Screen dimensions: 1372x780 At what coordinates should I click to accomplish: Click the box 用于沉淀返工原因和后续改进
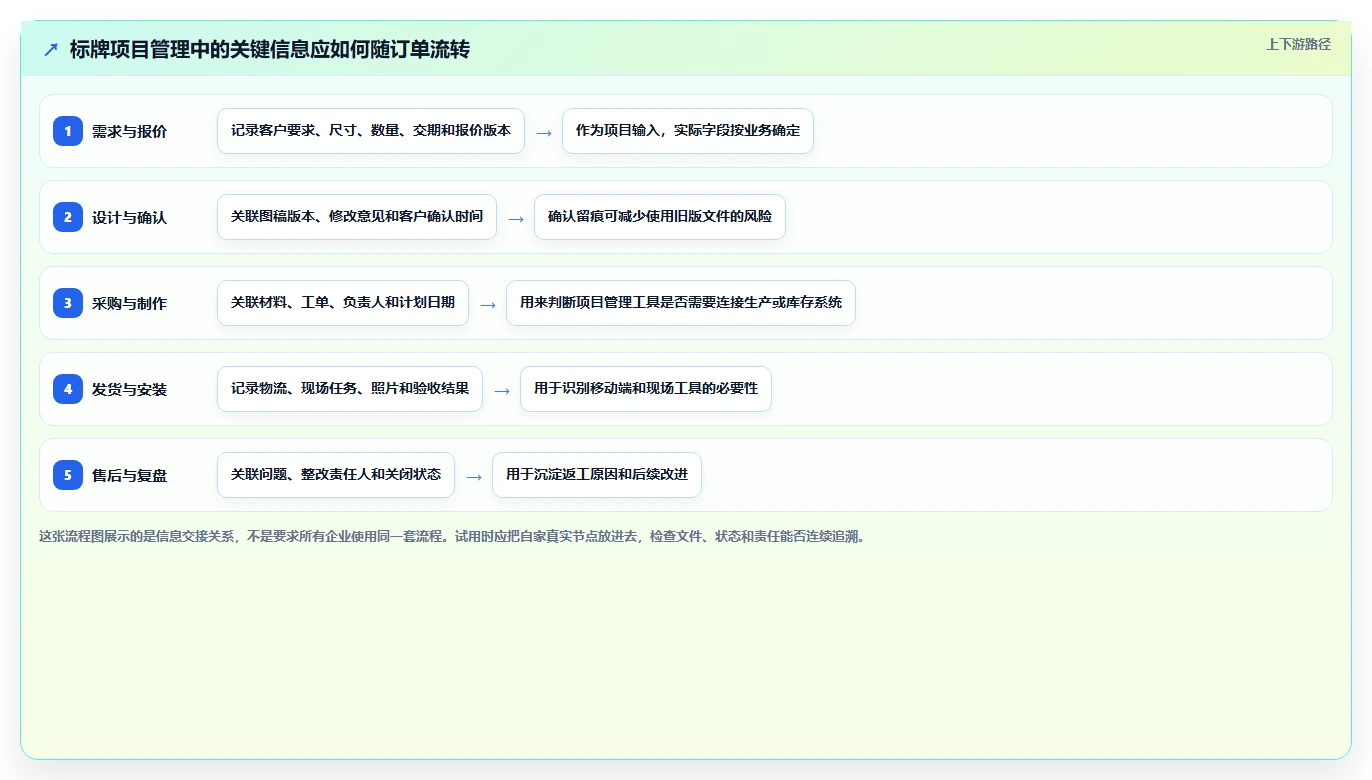[x=597, y=475]
